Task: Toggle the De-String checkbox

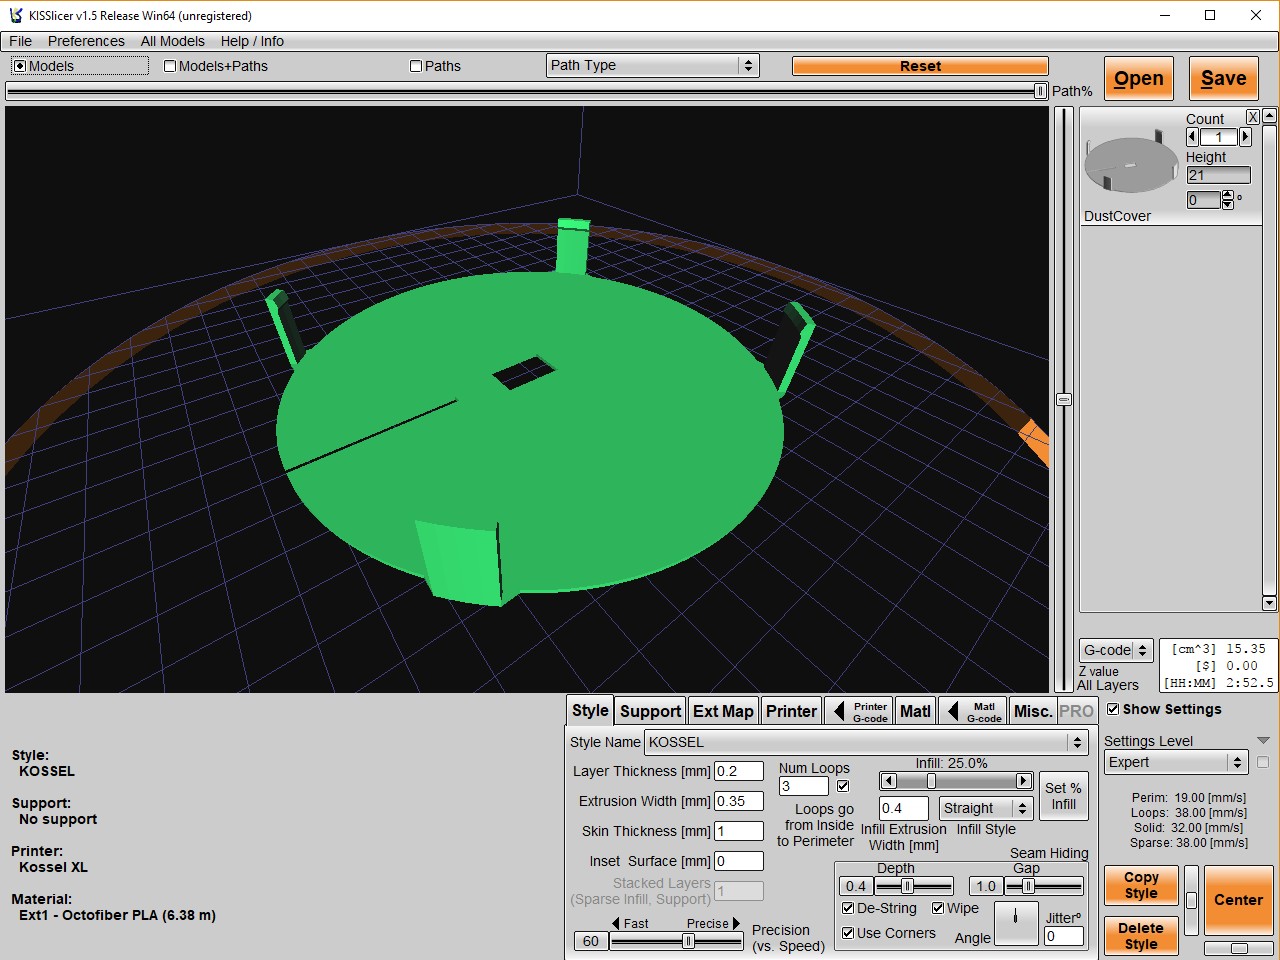Action: (848, 908)
